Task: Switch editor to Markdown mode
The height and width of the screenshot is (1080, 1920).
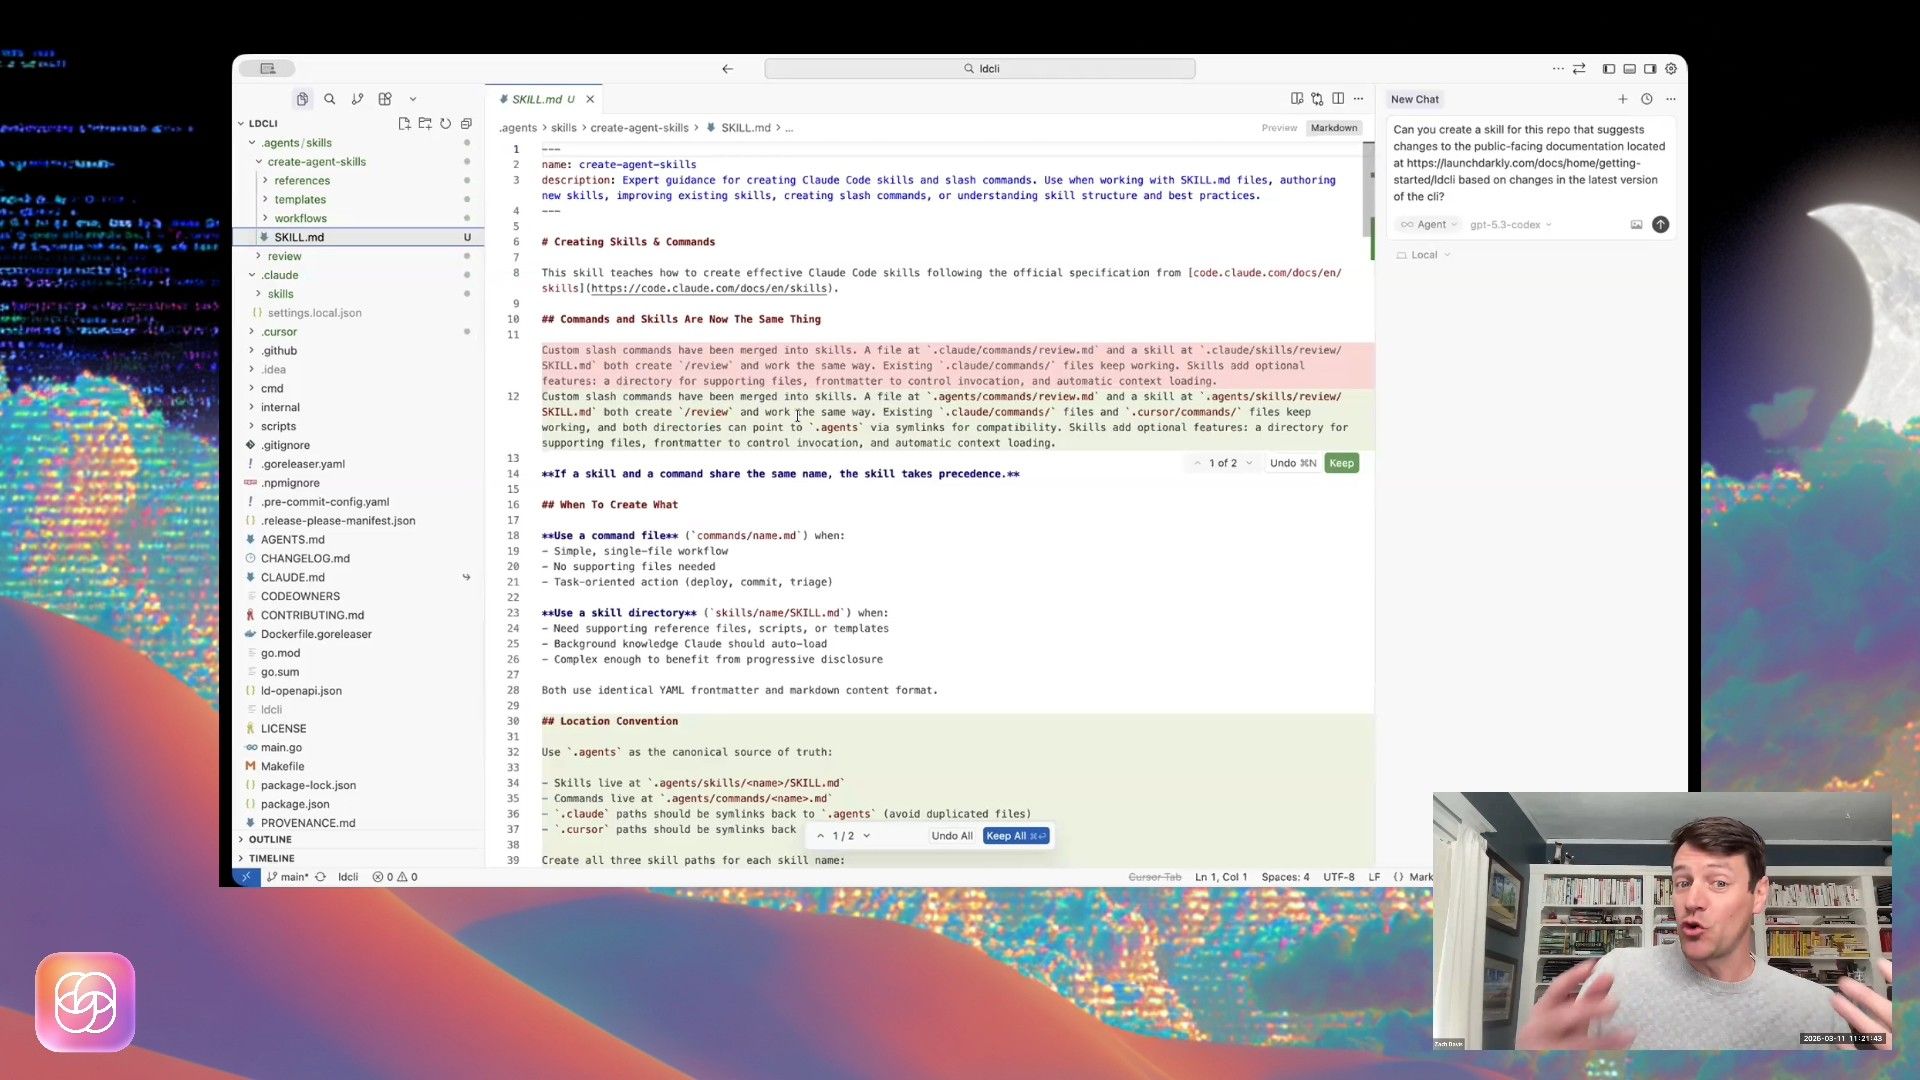Action: [1334, 128]
